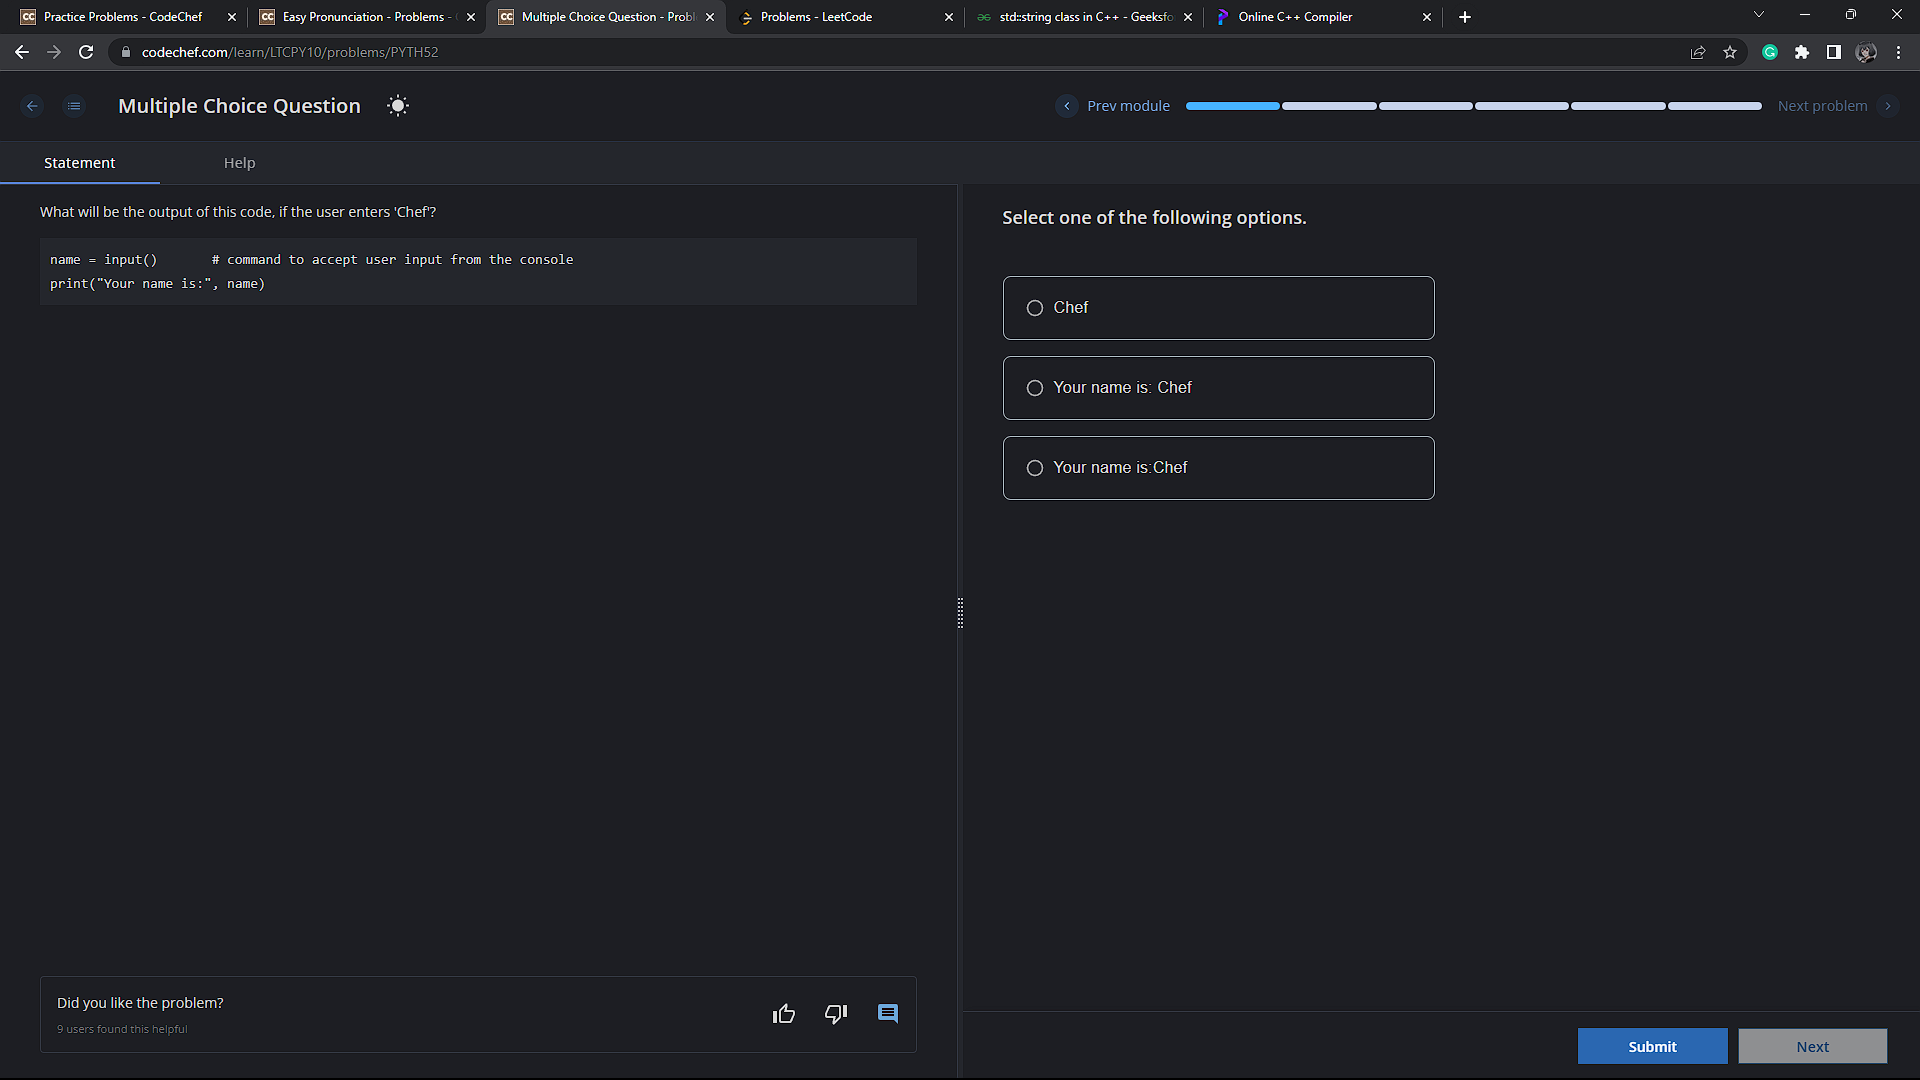This screenshot has width=1920, height=1080.
Task: Switch to the Help tab
Action: (239, 163)
